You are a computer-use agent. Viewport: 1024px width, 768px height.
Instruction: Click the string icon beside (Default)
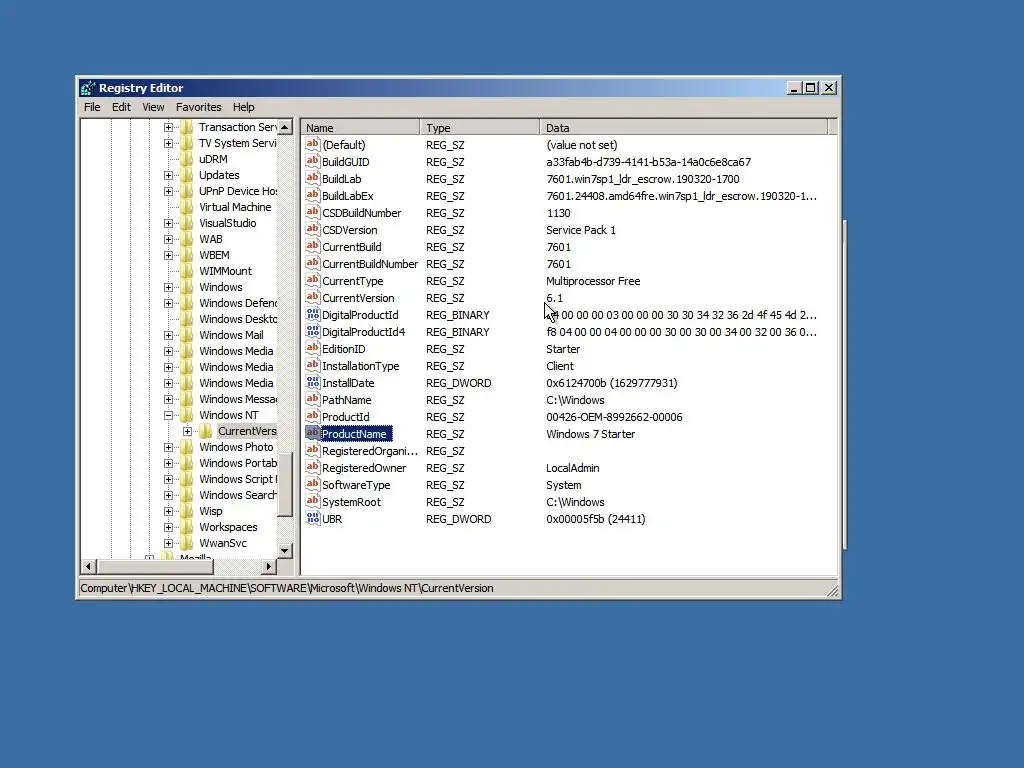coord(313,144)
